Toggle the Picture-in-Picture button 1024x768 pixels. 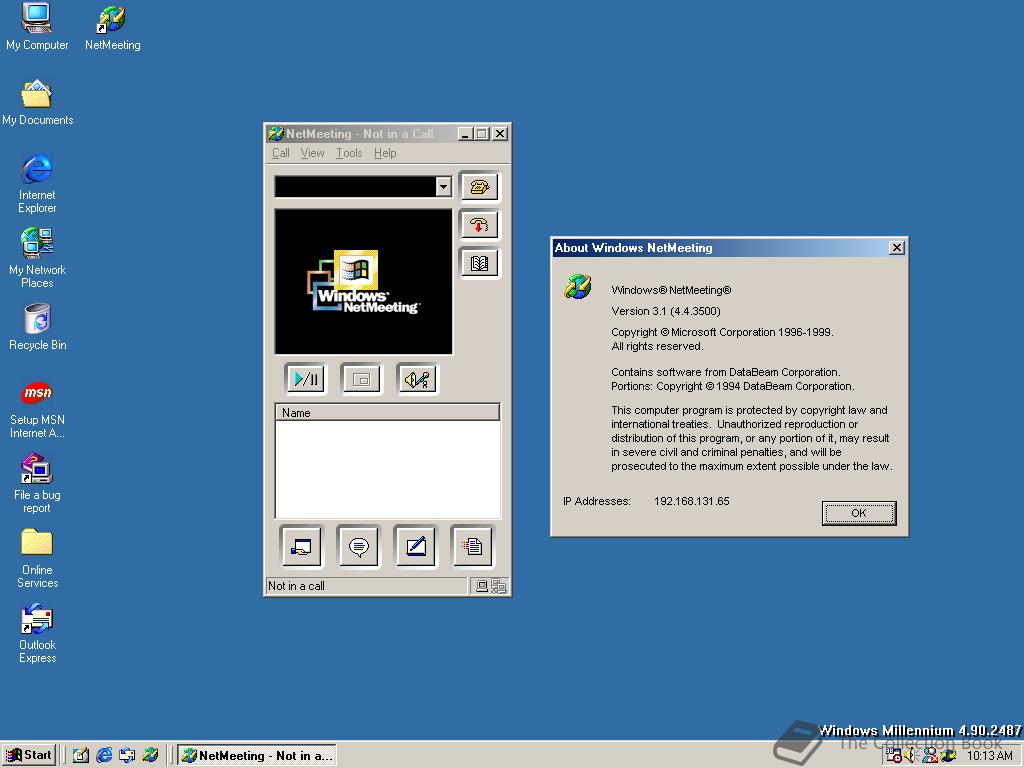(362, 379)
